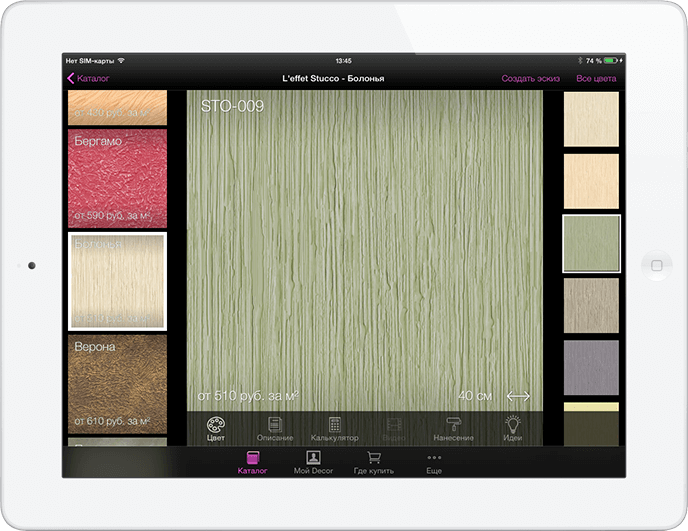Viewport: 688px width, 531px height.
Task: Choose the peach color swatch
Action: (x=591, y=181)
